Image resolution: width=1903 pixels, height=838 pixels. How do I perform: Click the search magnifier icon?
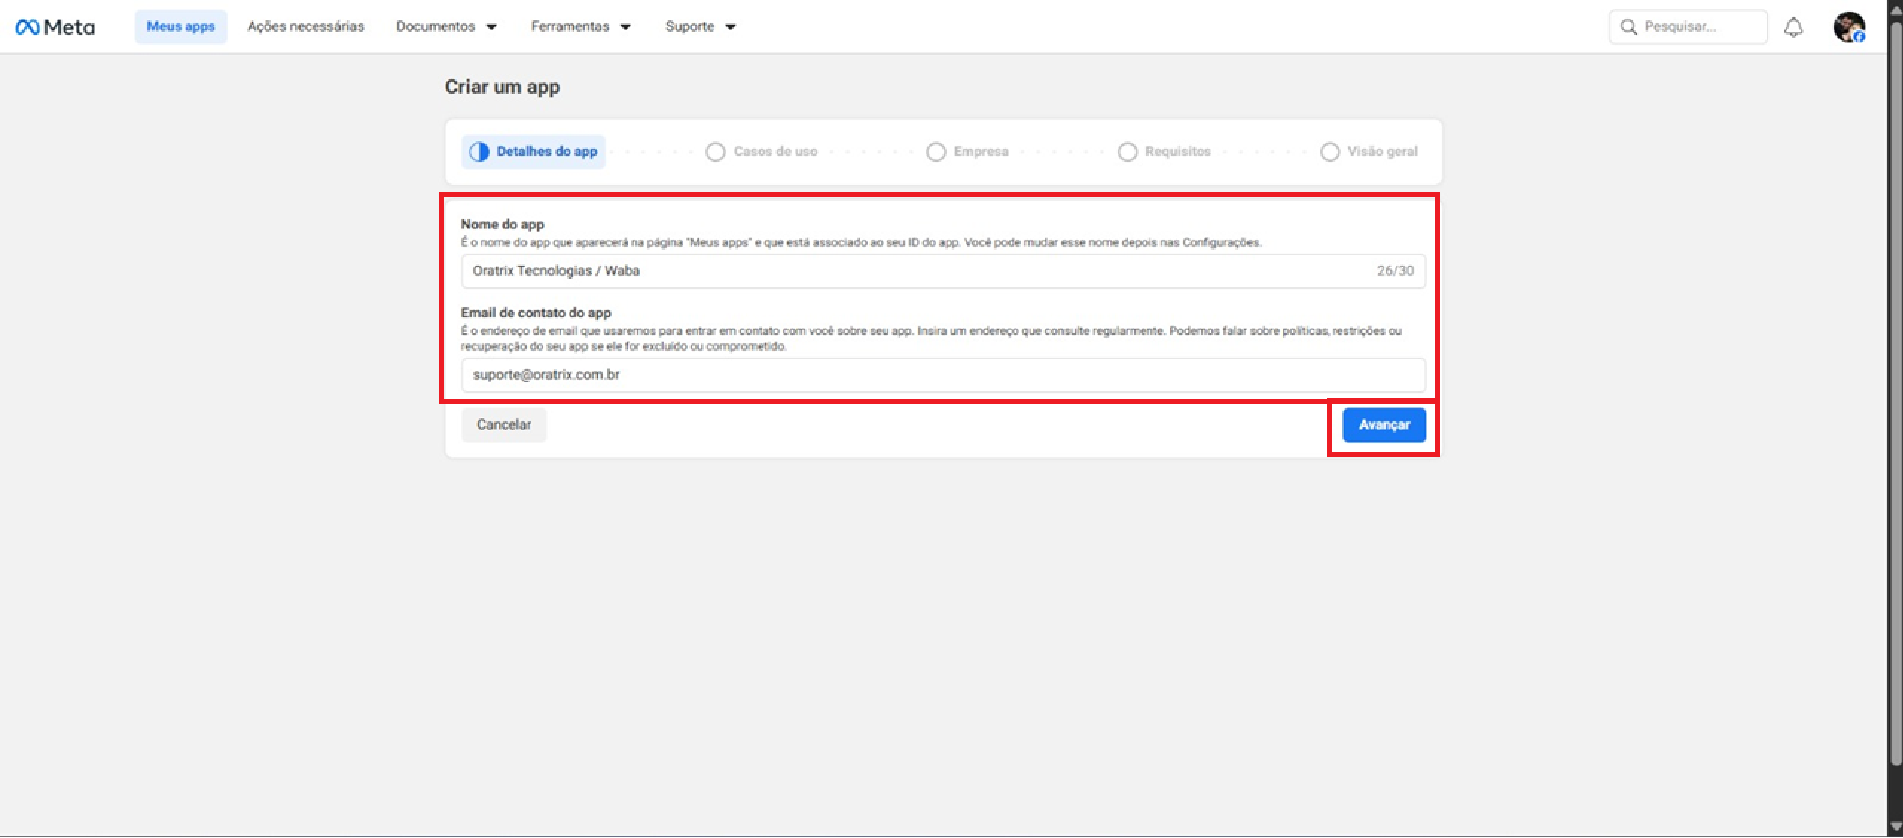(1628, 27)
